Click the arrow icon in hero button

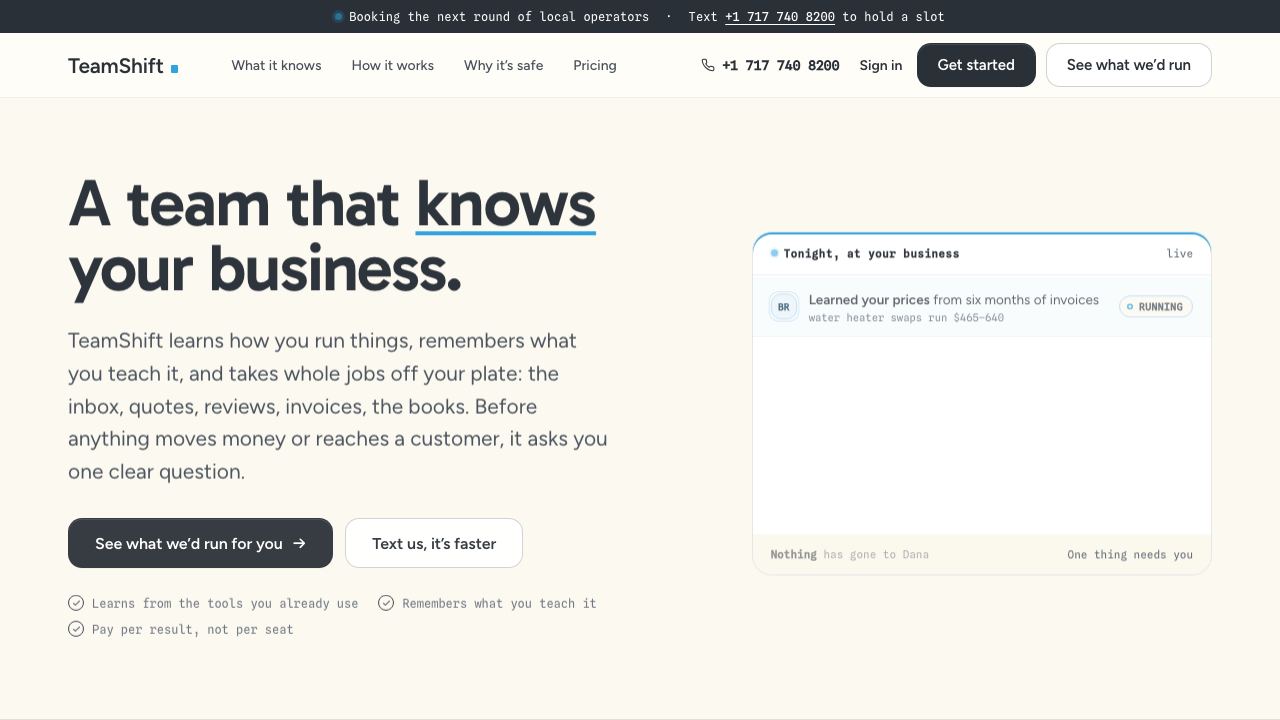pyautogui.click(x=299, y=543)
